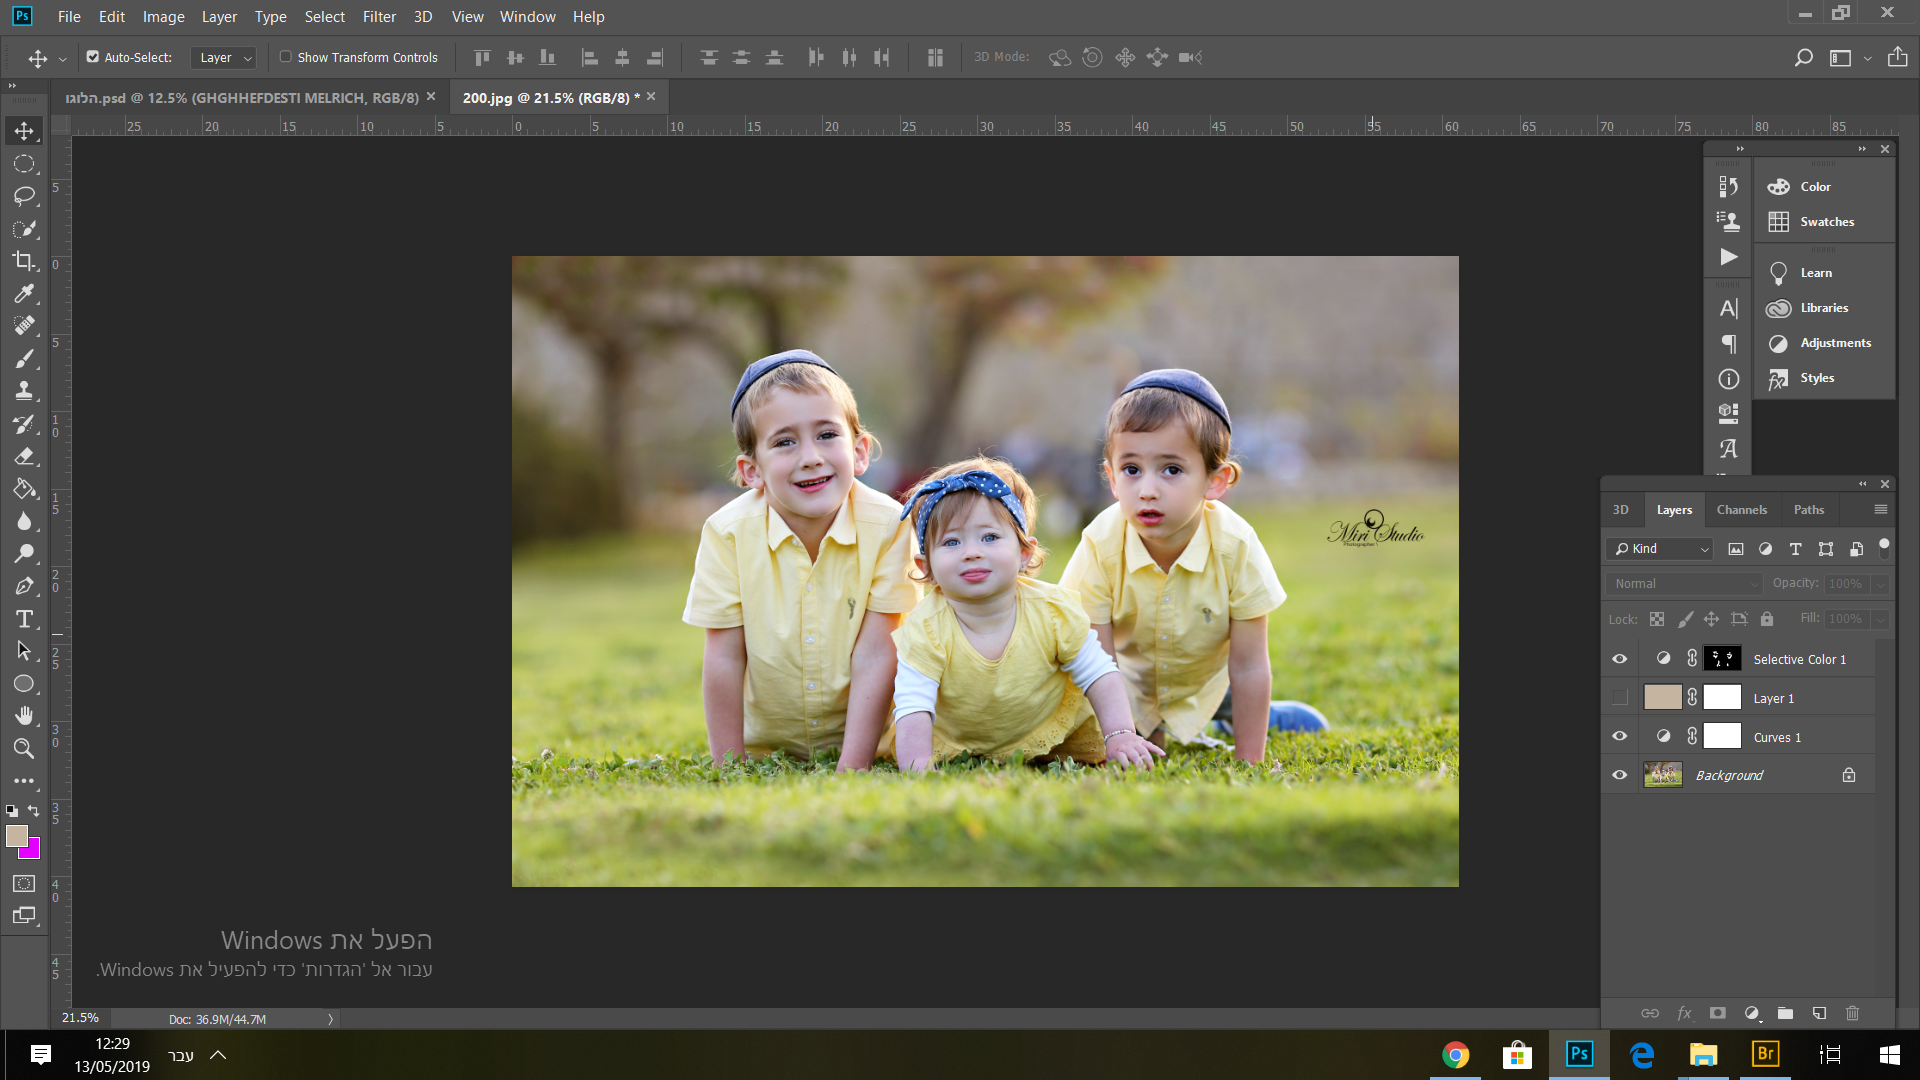
Task: Select the Crop tool
Action: click(x=24, y=261)
